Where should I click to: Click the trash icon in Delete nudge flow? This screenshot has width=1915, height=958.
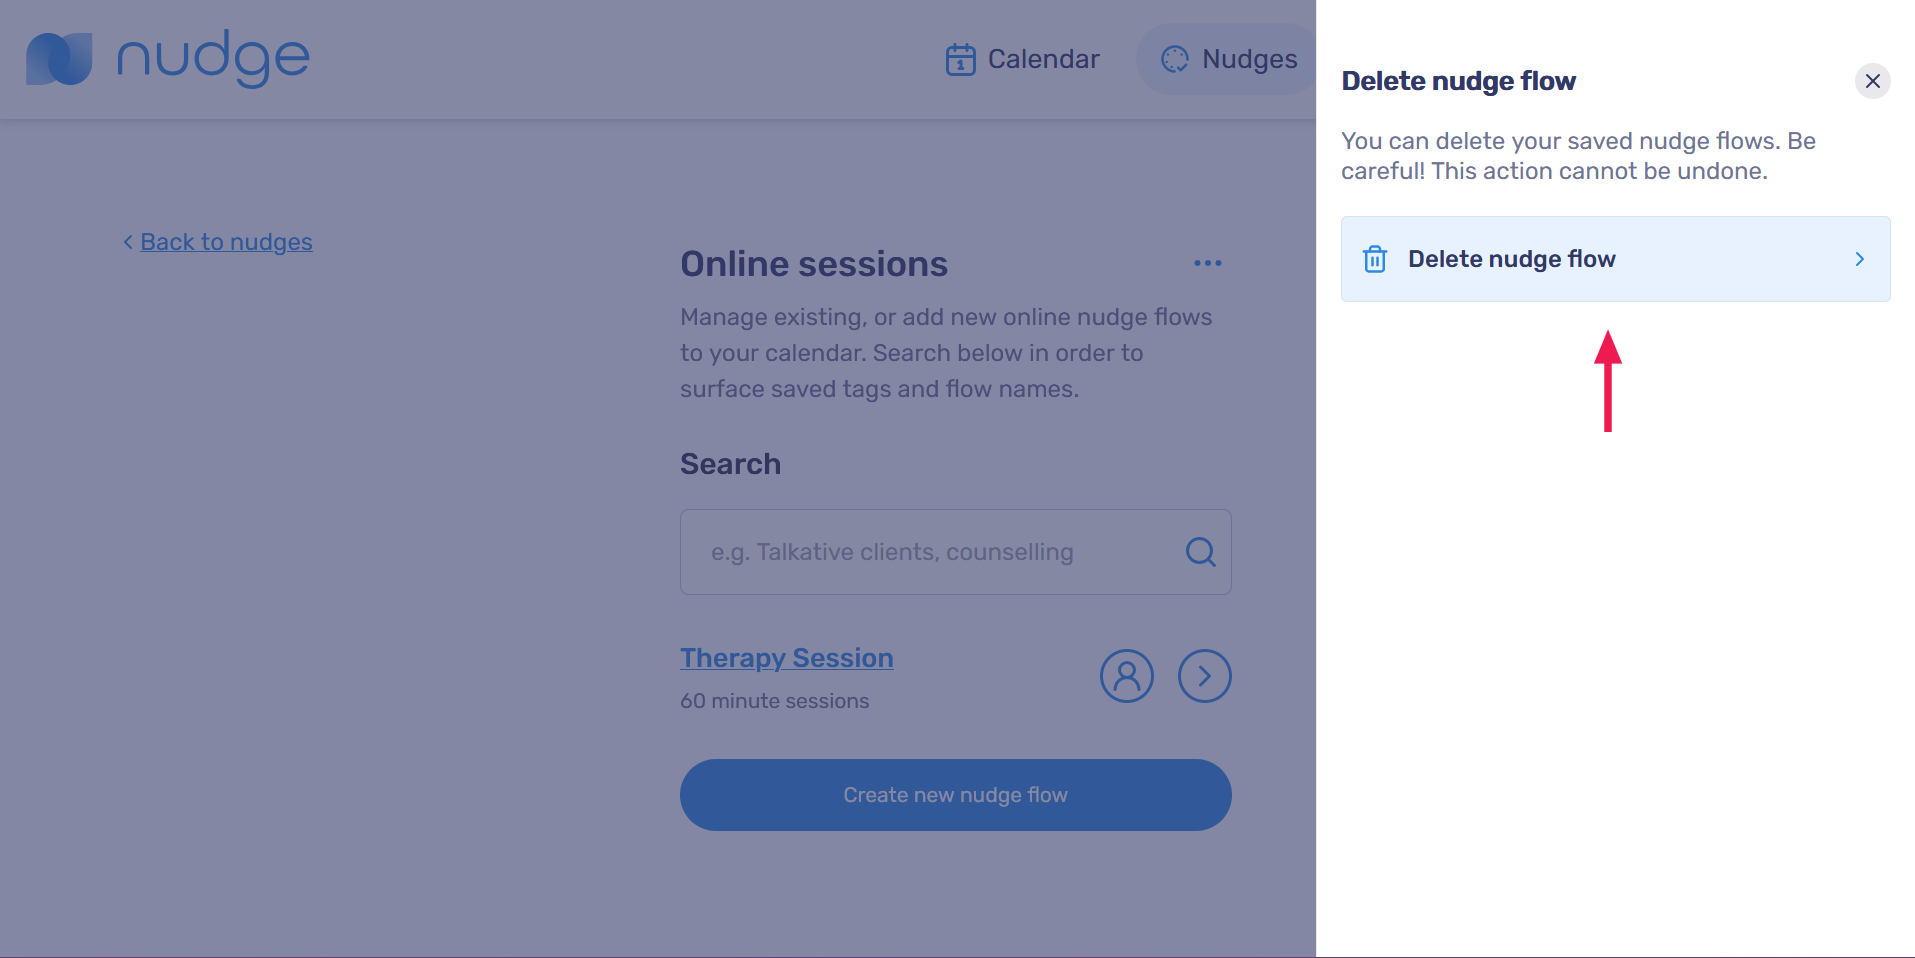[1376, 258]
